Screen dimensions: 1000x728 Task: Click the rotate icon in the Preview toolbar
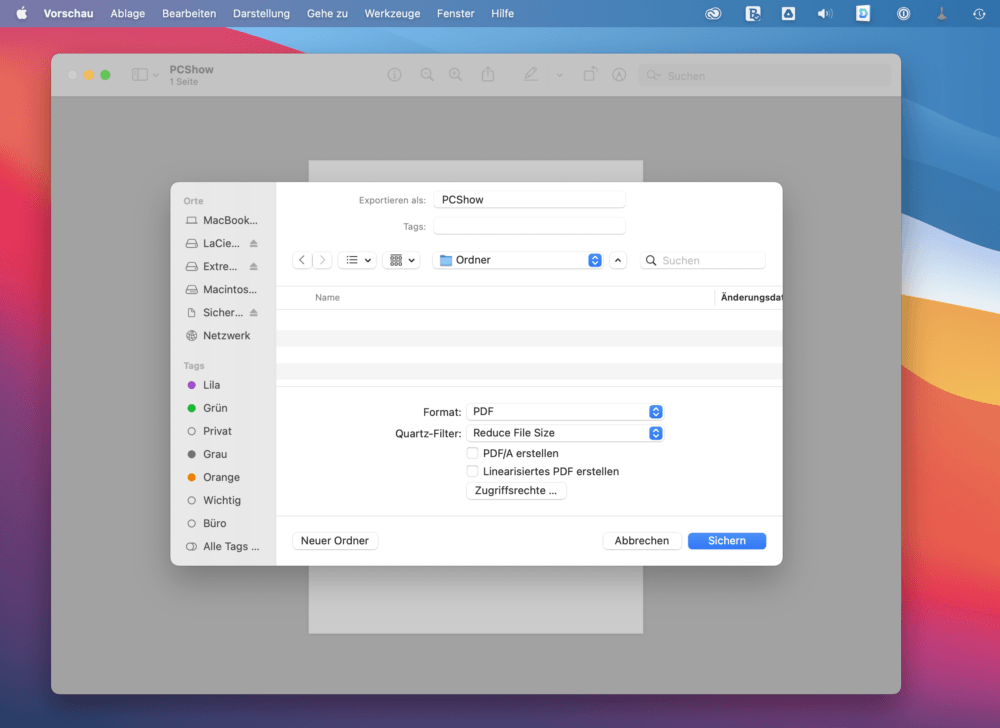(x=589, y=75)
